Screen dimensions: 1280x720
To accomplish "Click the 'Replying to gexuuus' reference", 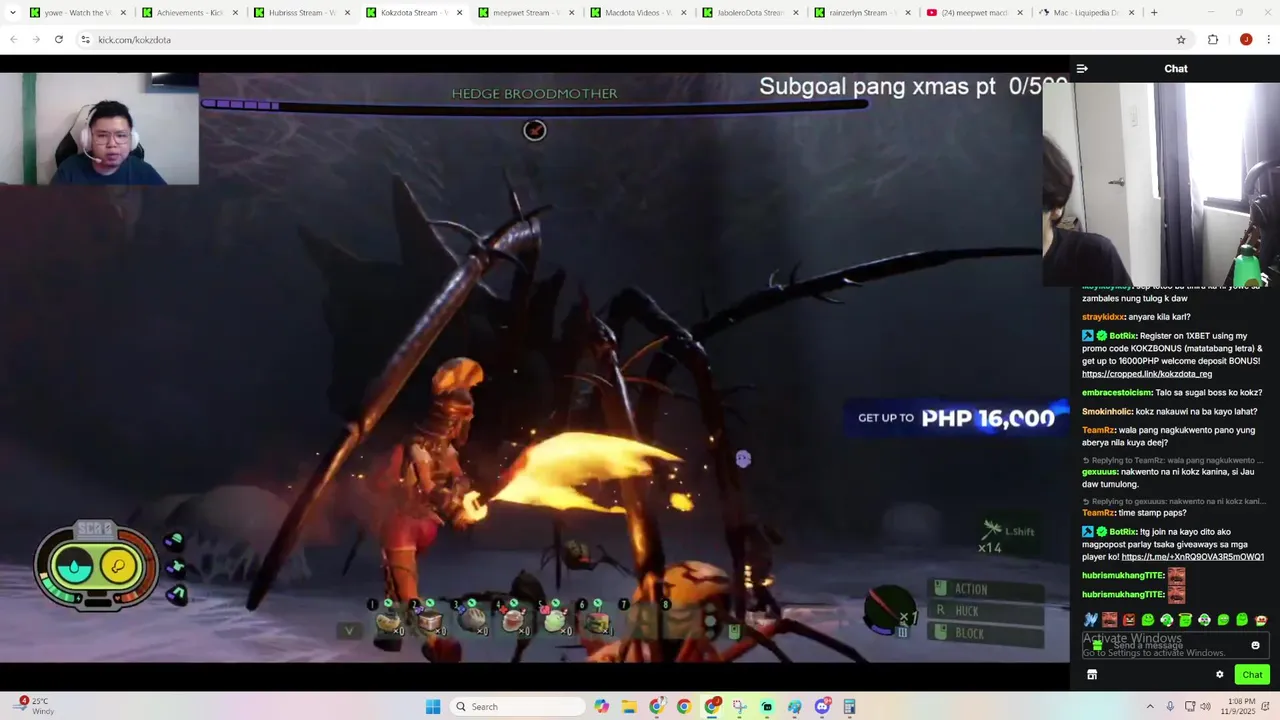I will 1172,501.
